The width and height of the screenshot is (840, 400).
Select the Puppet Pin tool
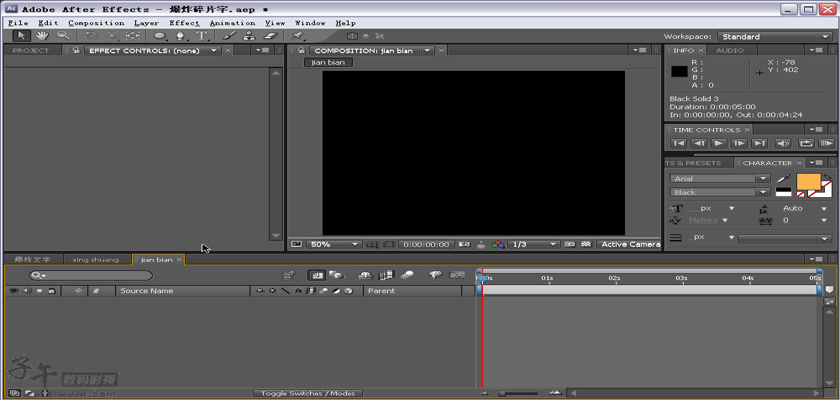click(x=298, y=36)
